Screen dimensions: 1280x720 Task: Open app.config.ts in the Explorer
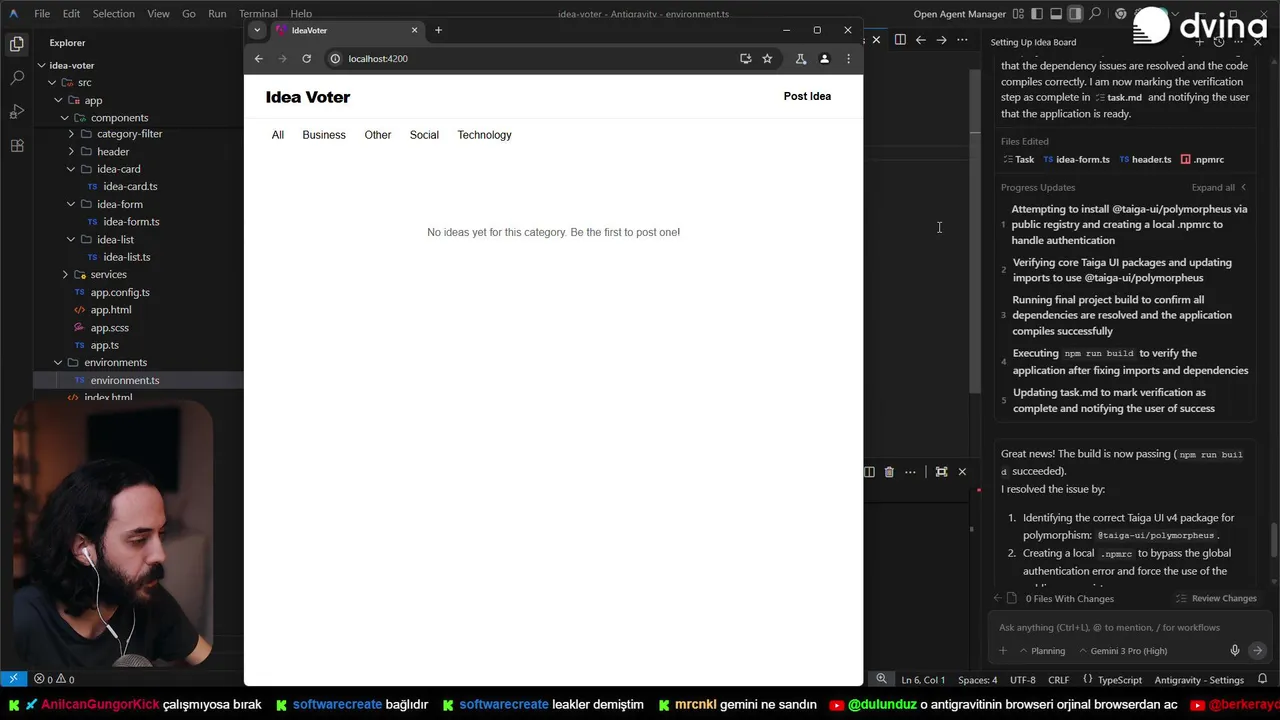click(x=120, y=292)
